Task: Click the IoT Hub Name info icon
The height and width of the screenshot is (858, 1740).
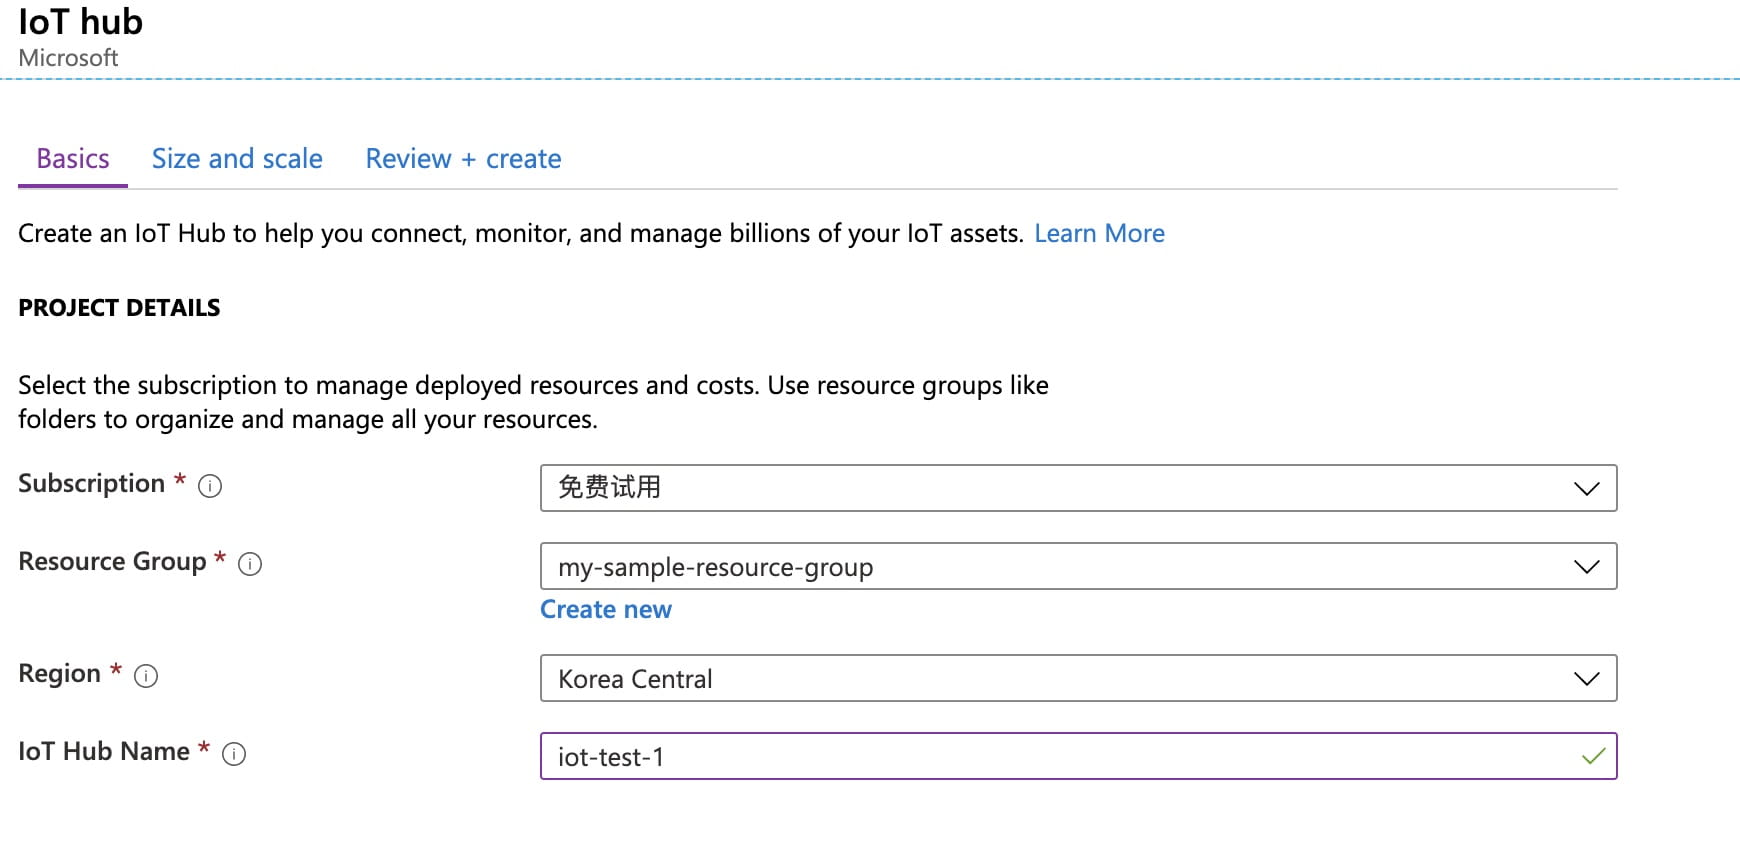Action: point(234,754)
